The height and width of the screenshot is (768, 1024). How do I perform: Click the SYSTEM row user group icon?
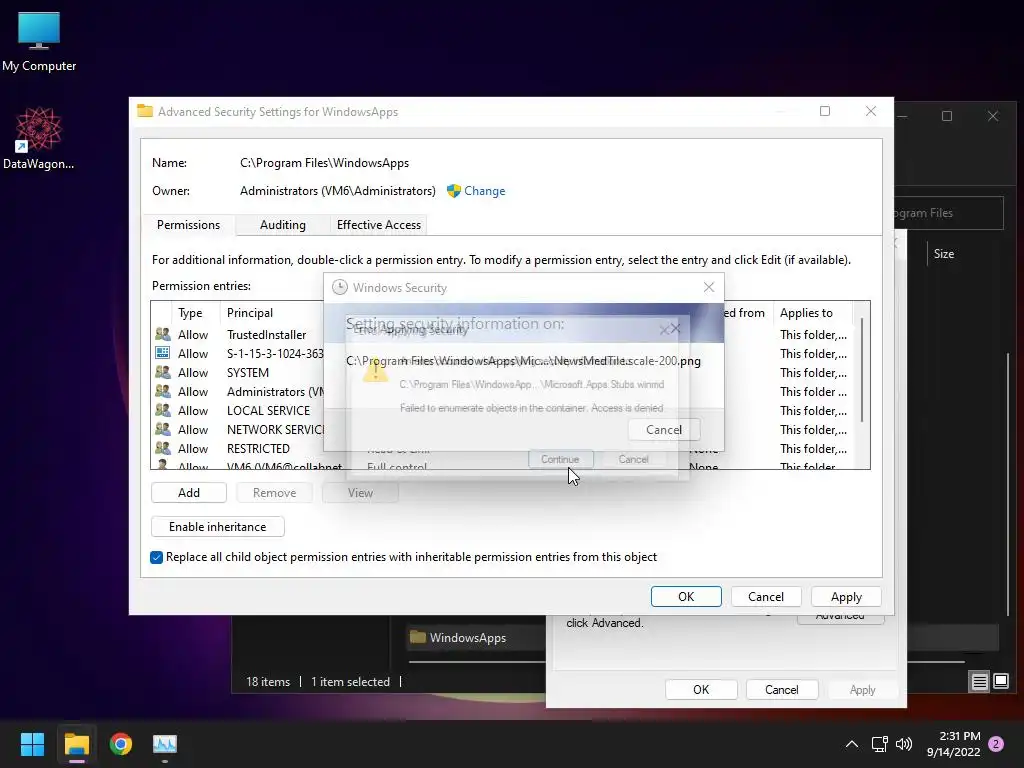tap(163, 372)
